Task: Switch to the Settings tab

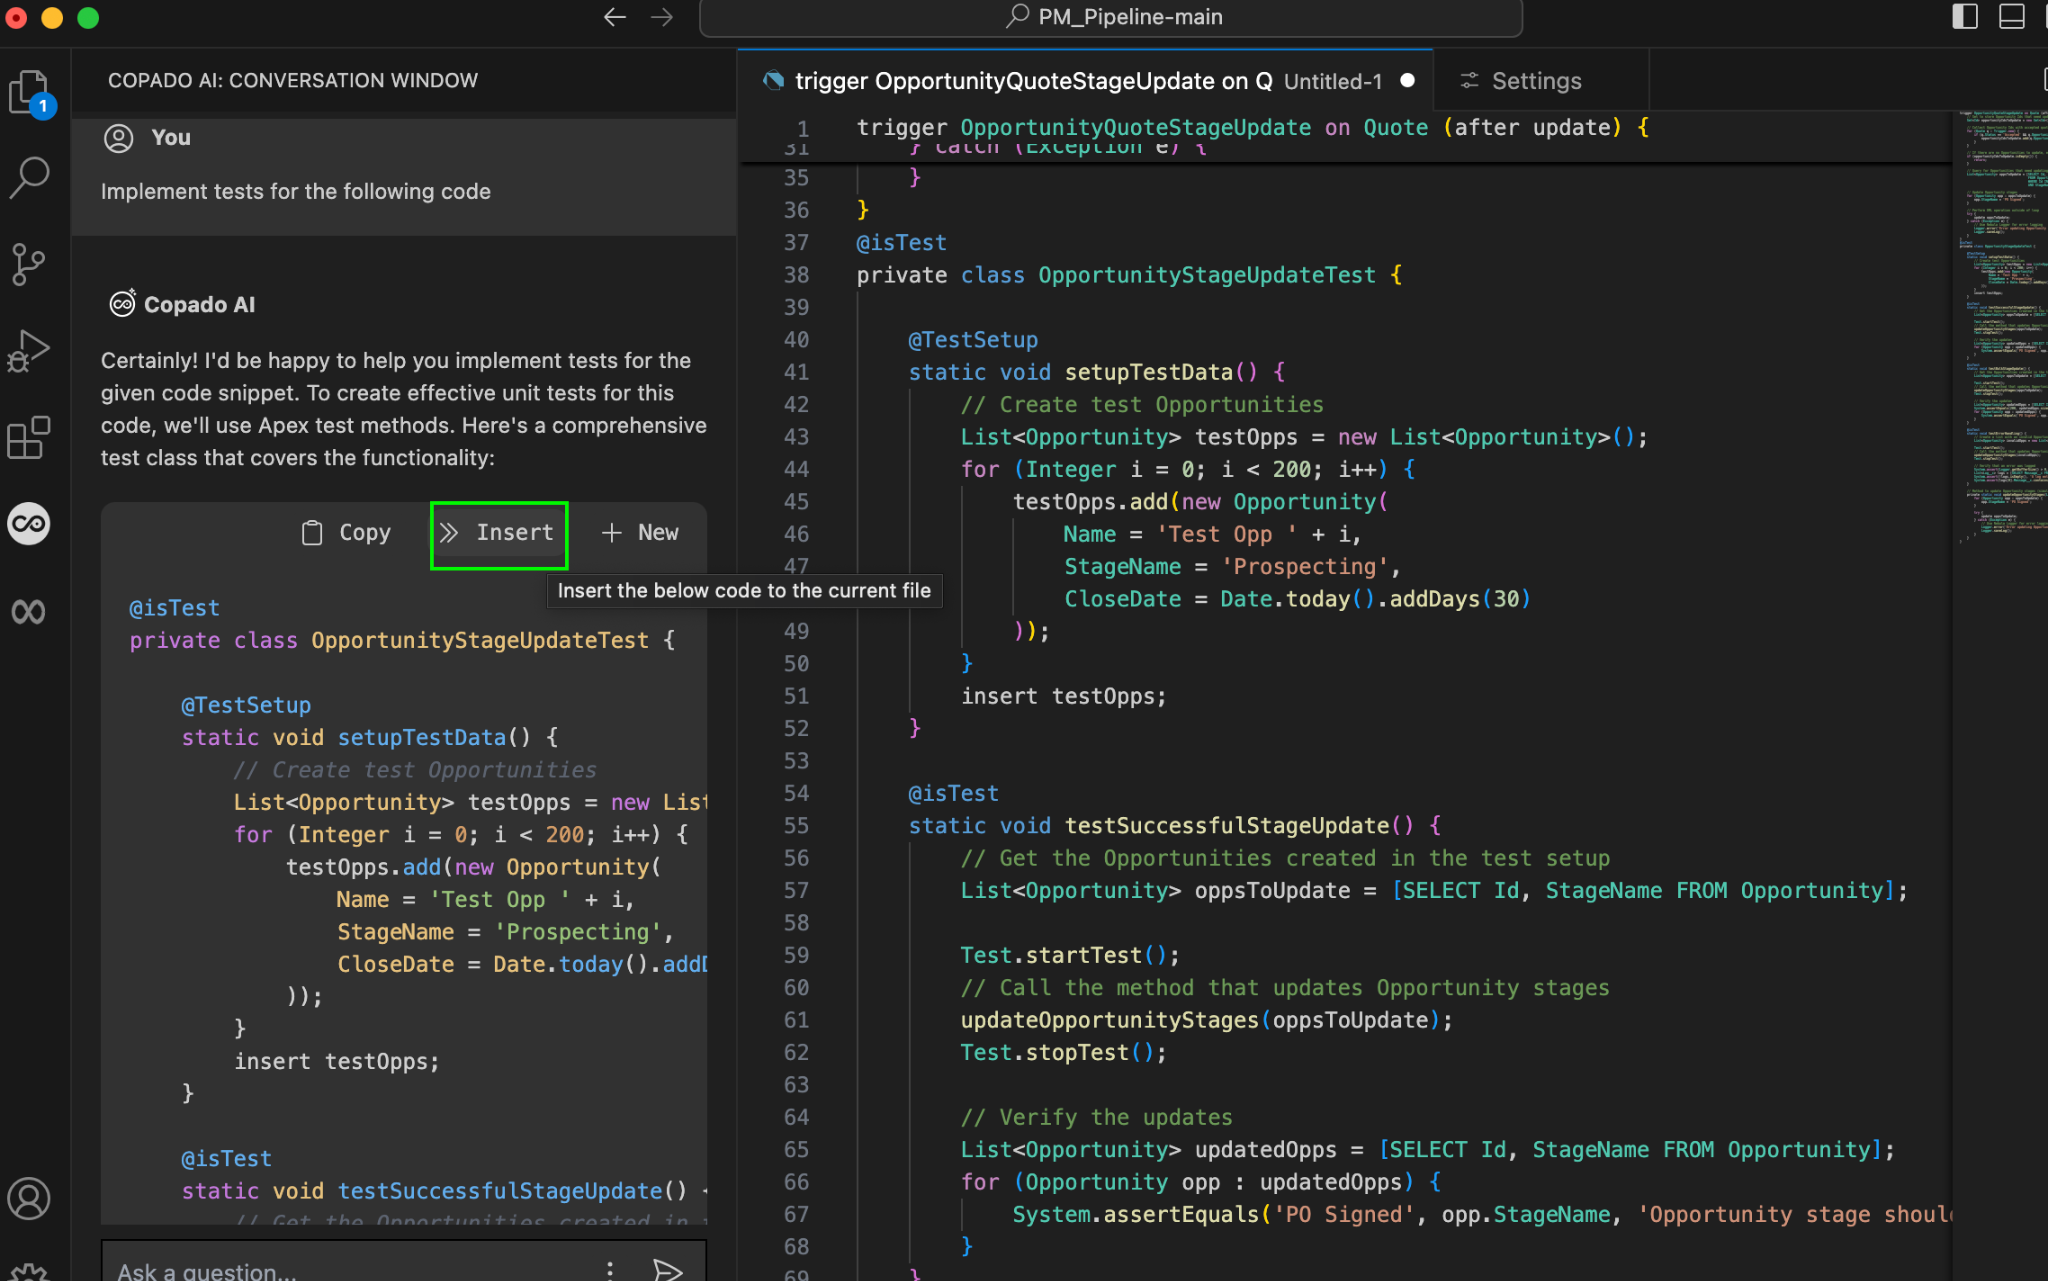Action: point(1522,81)
